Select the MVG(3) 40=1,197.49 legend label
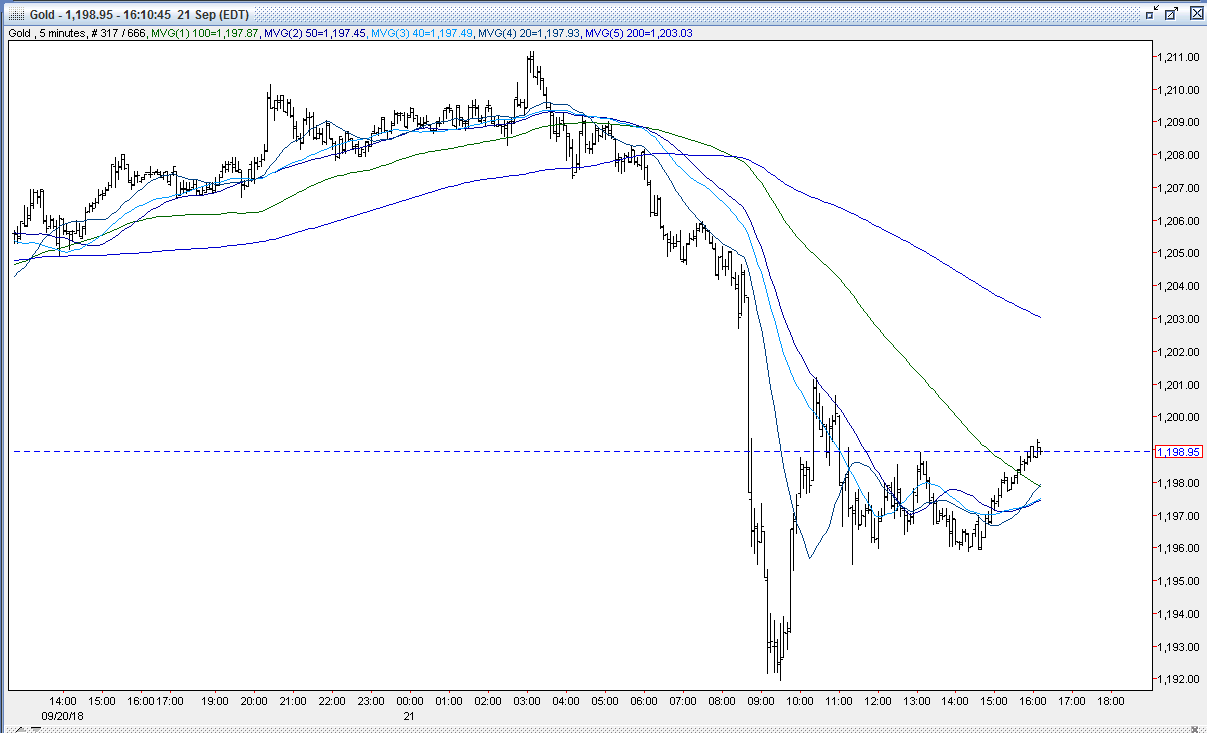 [x=422, y=33]
